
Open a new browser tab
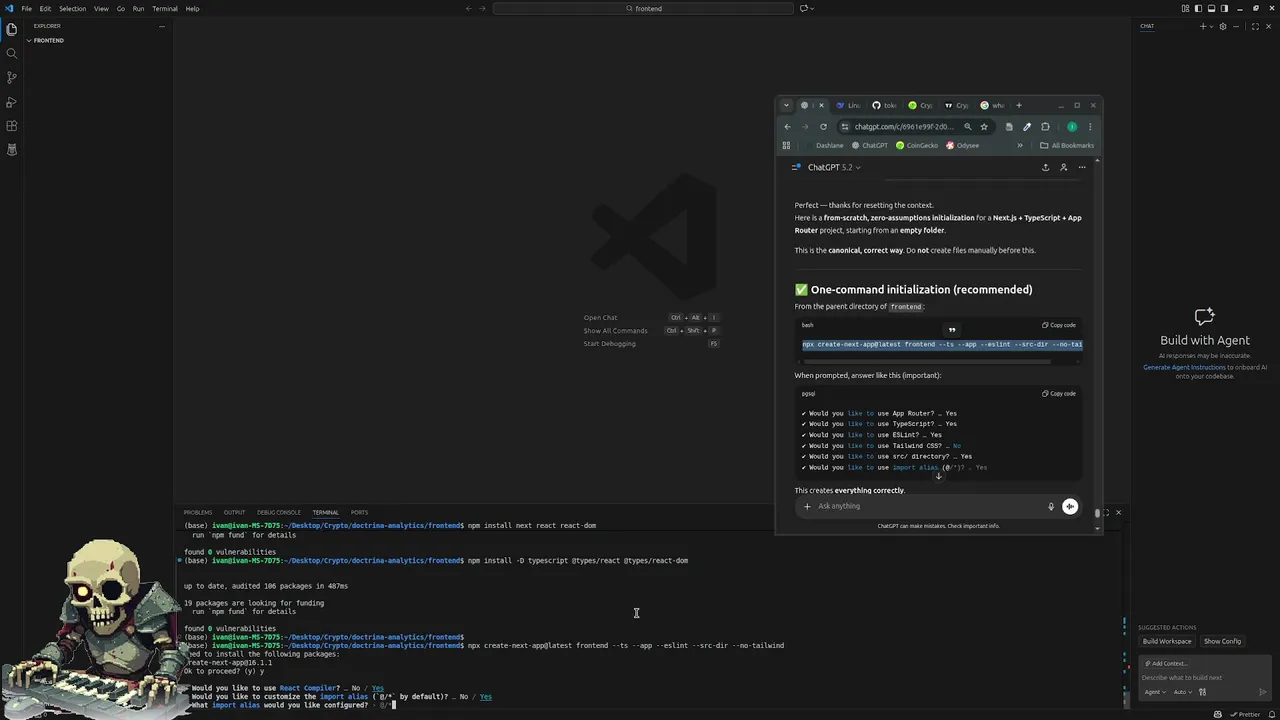coord(1019,105)
